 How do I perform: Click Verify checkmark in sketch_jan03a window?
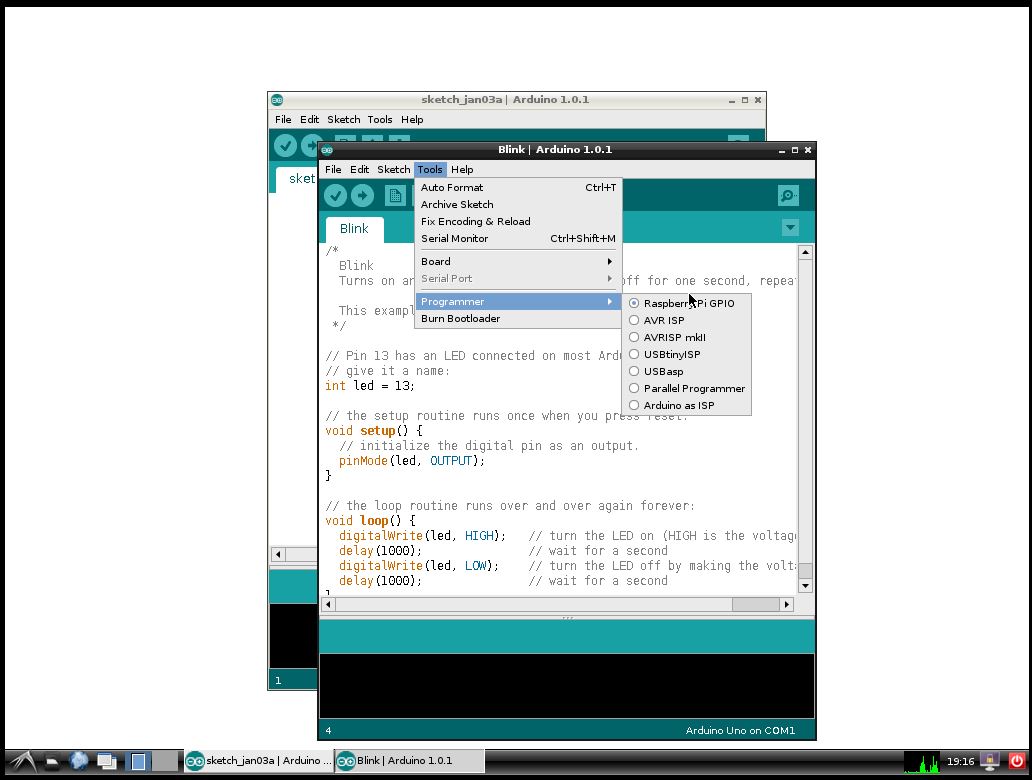(285, 145)
